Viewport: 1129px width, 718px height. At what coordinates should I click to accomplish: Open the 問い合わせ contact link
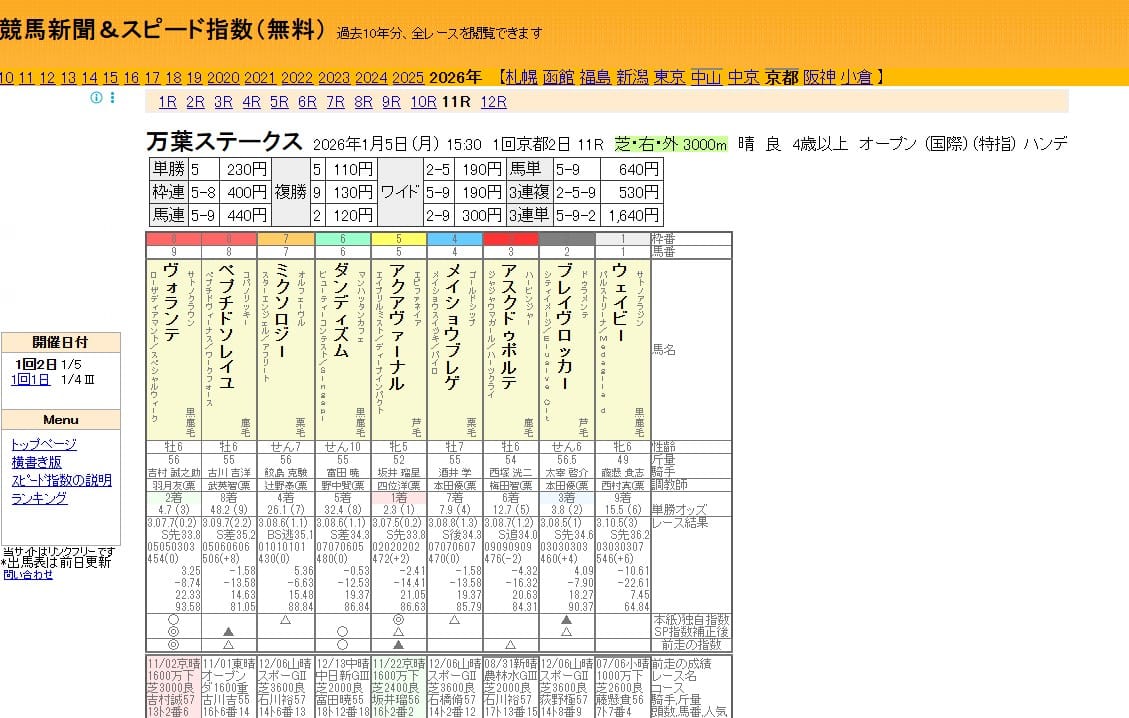(27, 575)
